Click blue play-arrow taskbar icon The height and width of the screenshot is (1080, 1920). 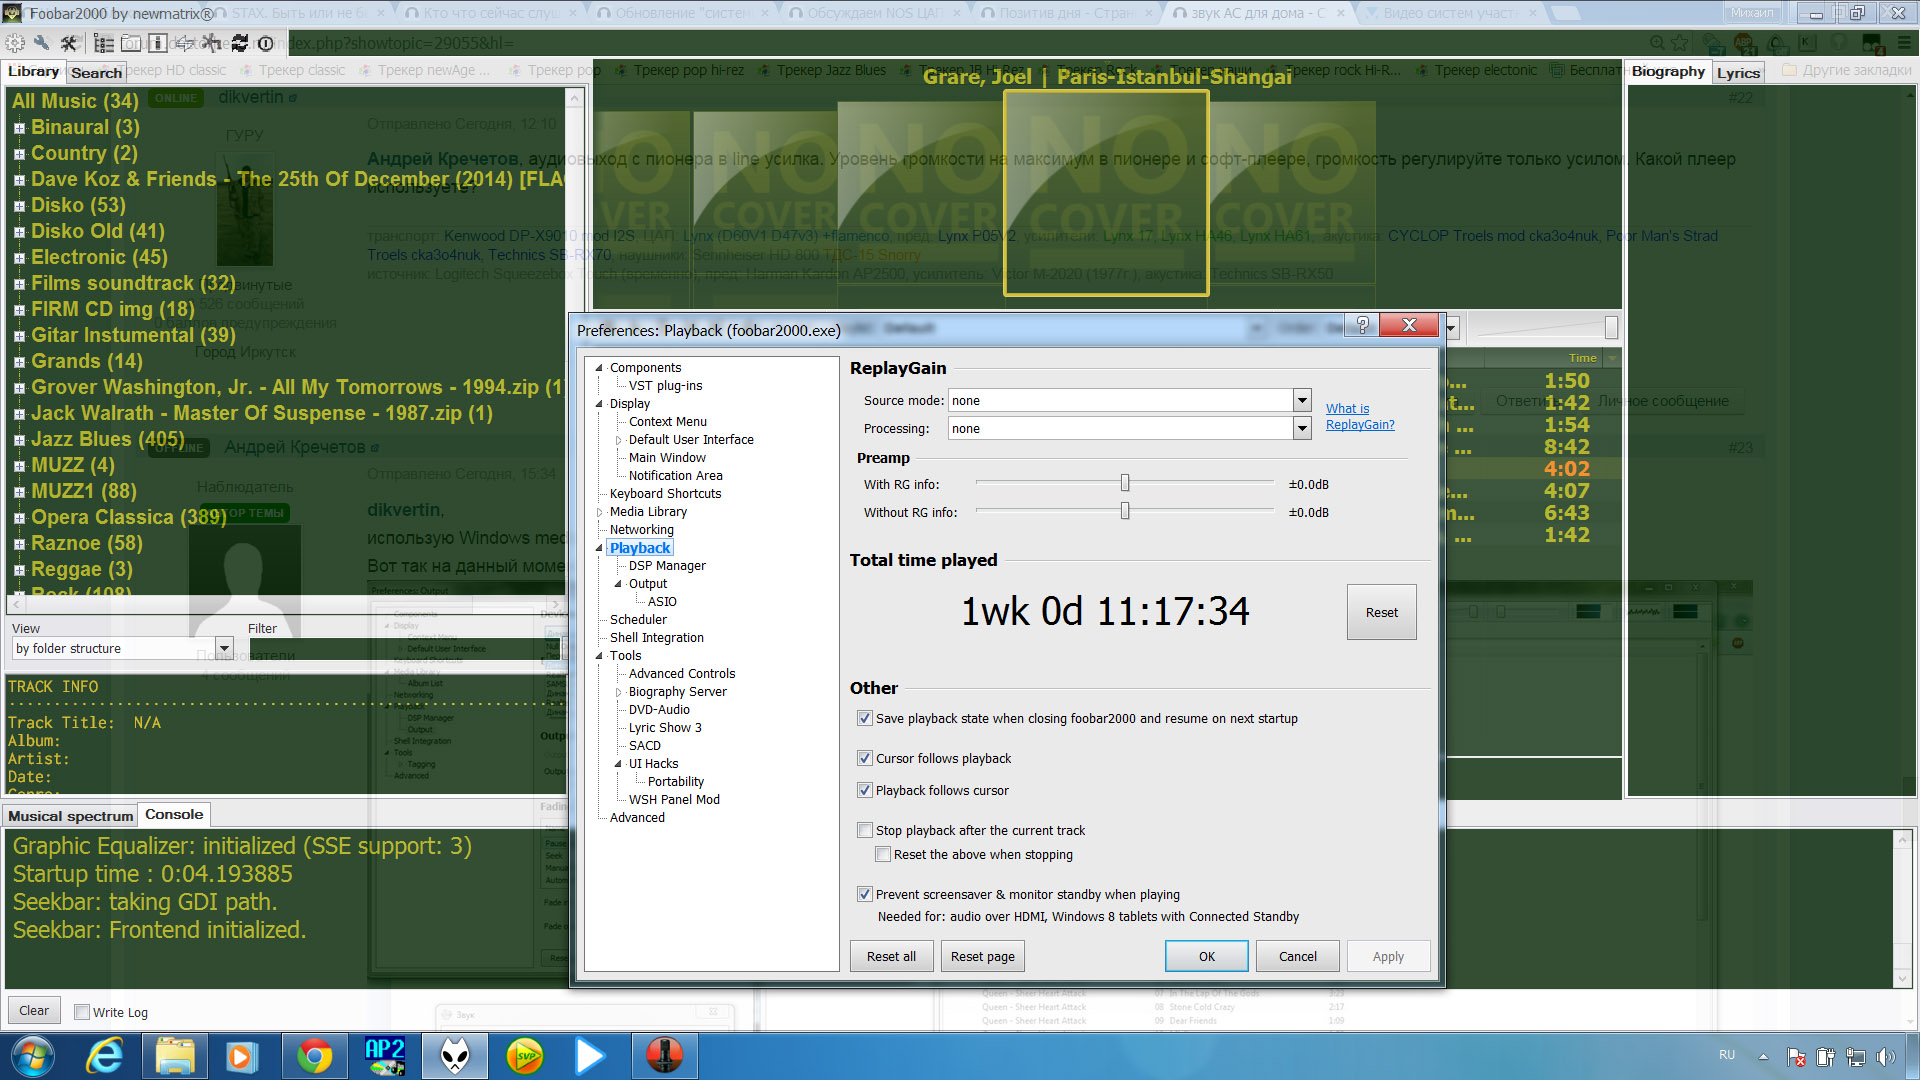(x=590, y=1056)
